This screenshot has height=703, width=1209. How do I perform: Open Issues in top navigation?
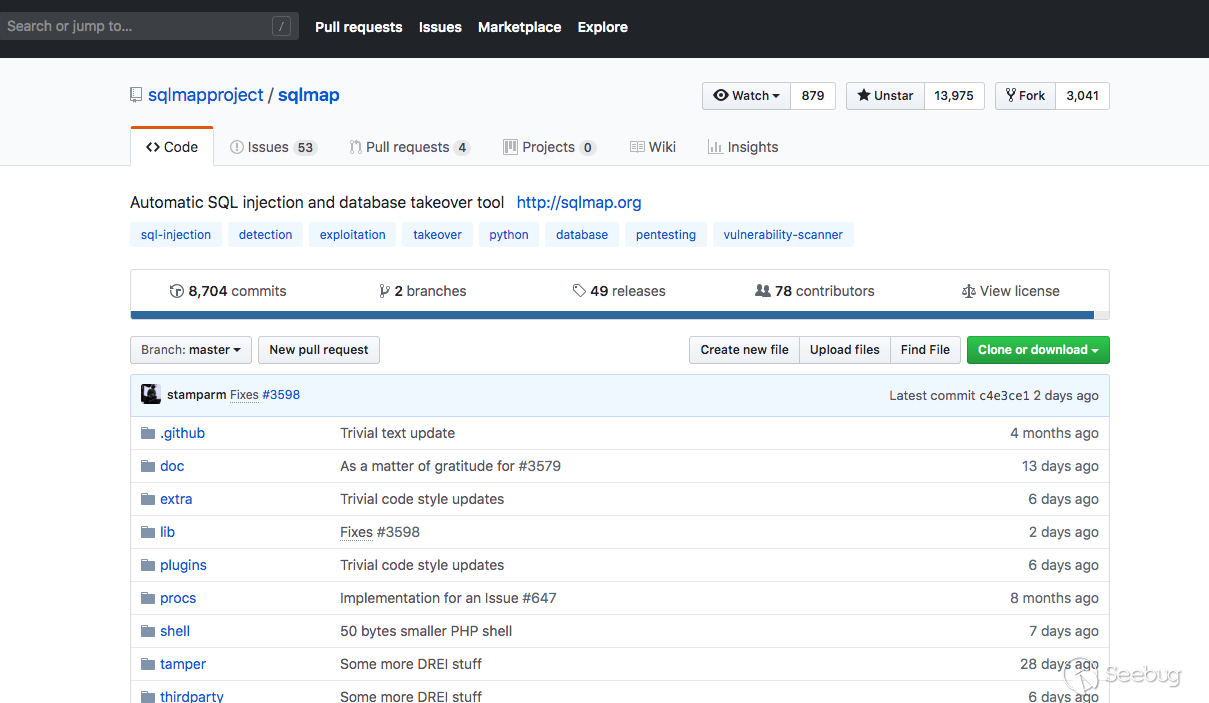440,27
